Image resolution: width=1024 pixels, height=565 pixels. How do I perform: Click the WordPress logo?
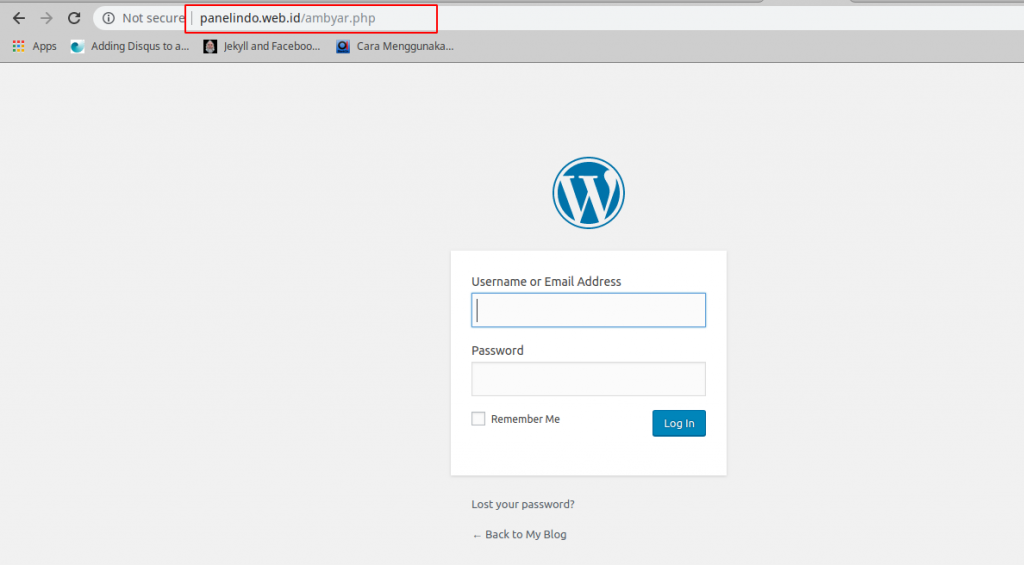[x=588, y=193]
